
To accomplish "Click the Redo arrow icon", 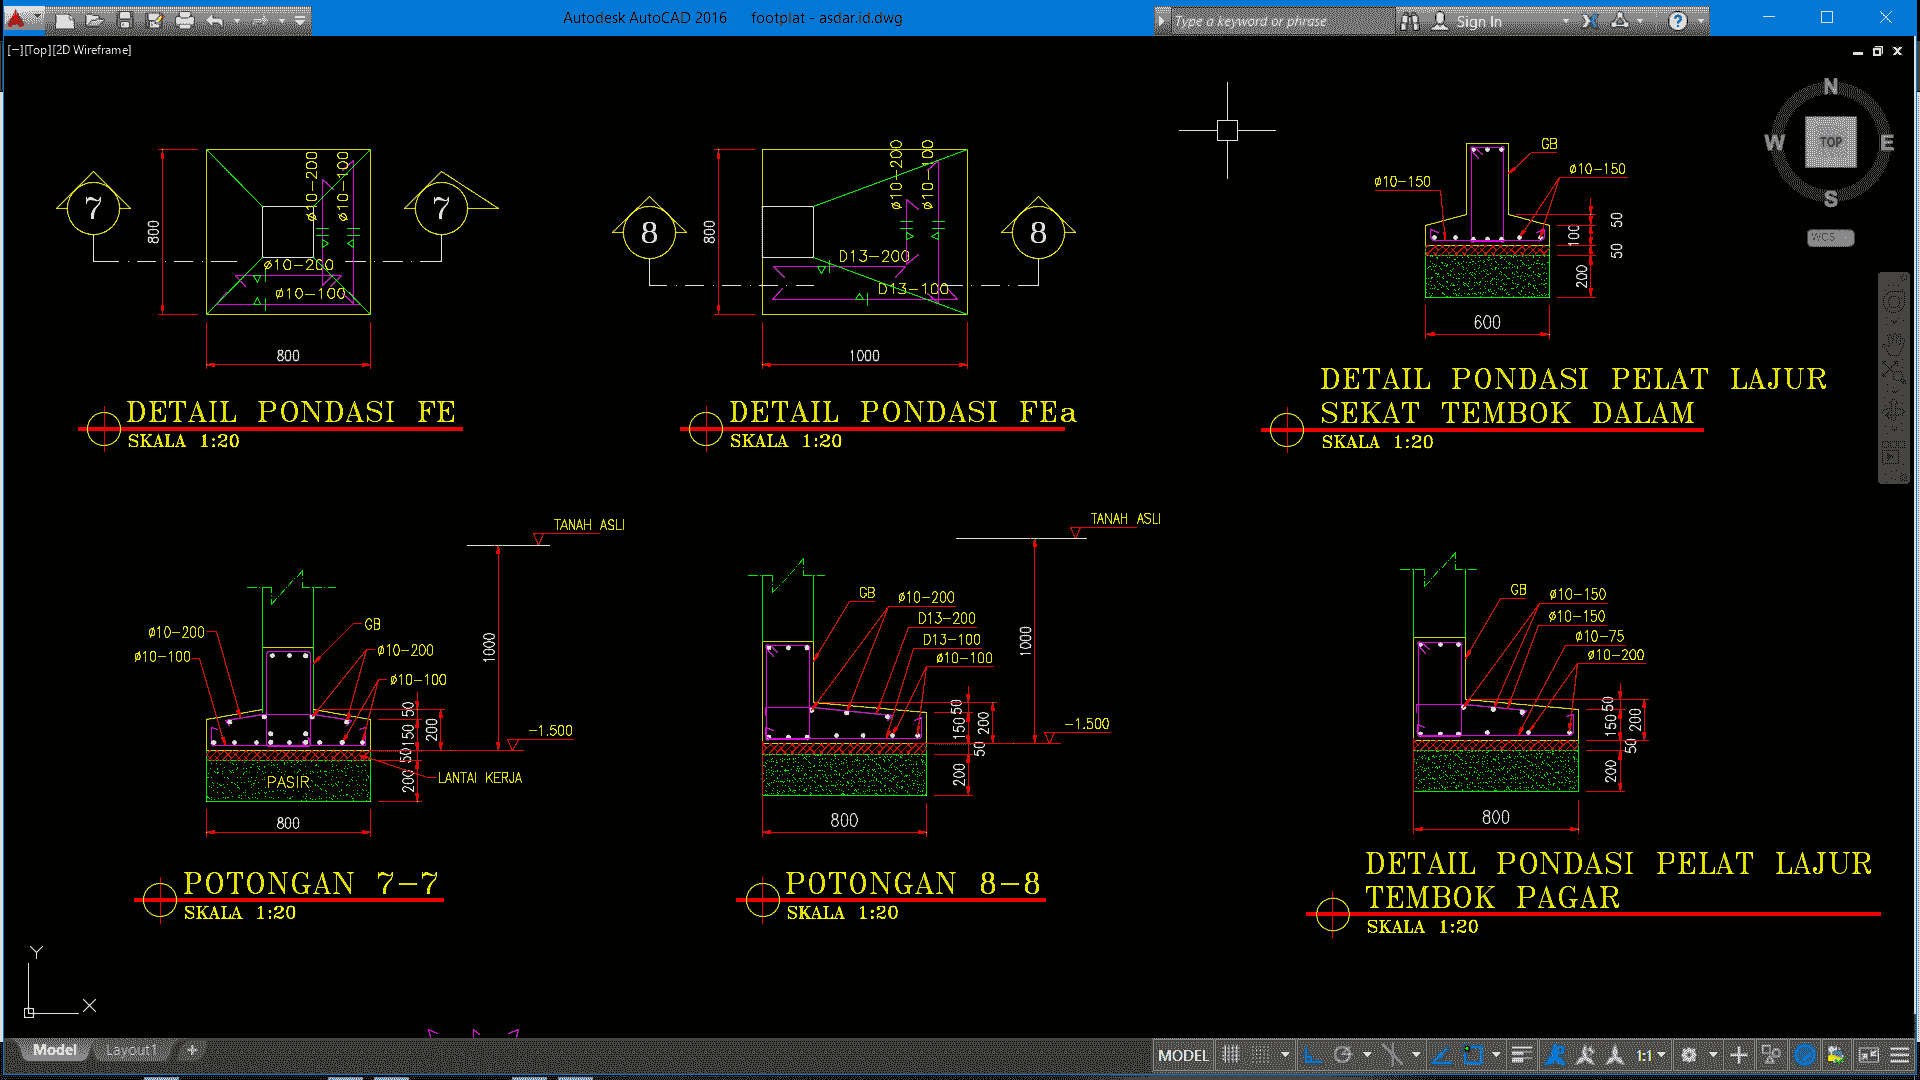I will coord(260,20).
